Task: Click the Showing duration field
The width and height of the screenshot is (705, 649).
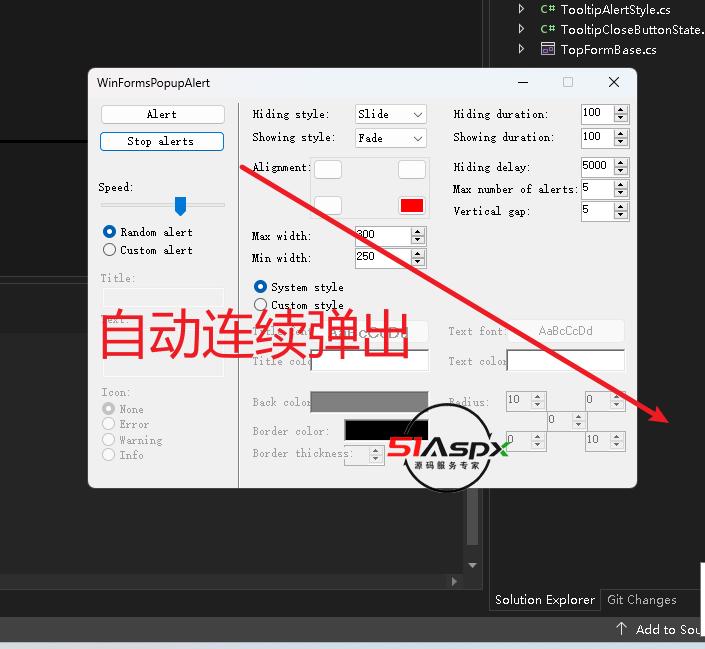Action: (597, 137)
